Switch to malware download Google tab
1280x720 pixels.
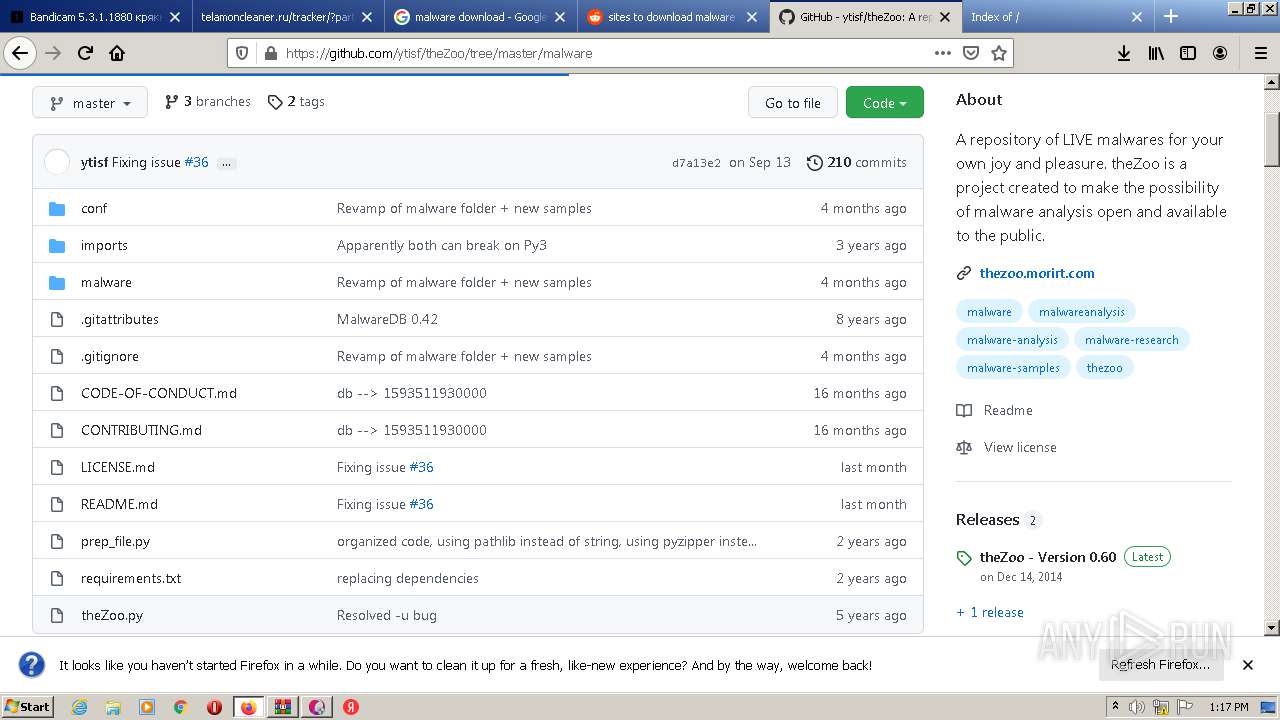click(x=480, y=17)
